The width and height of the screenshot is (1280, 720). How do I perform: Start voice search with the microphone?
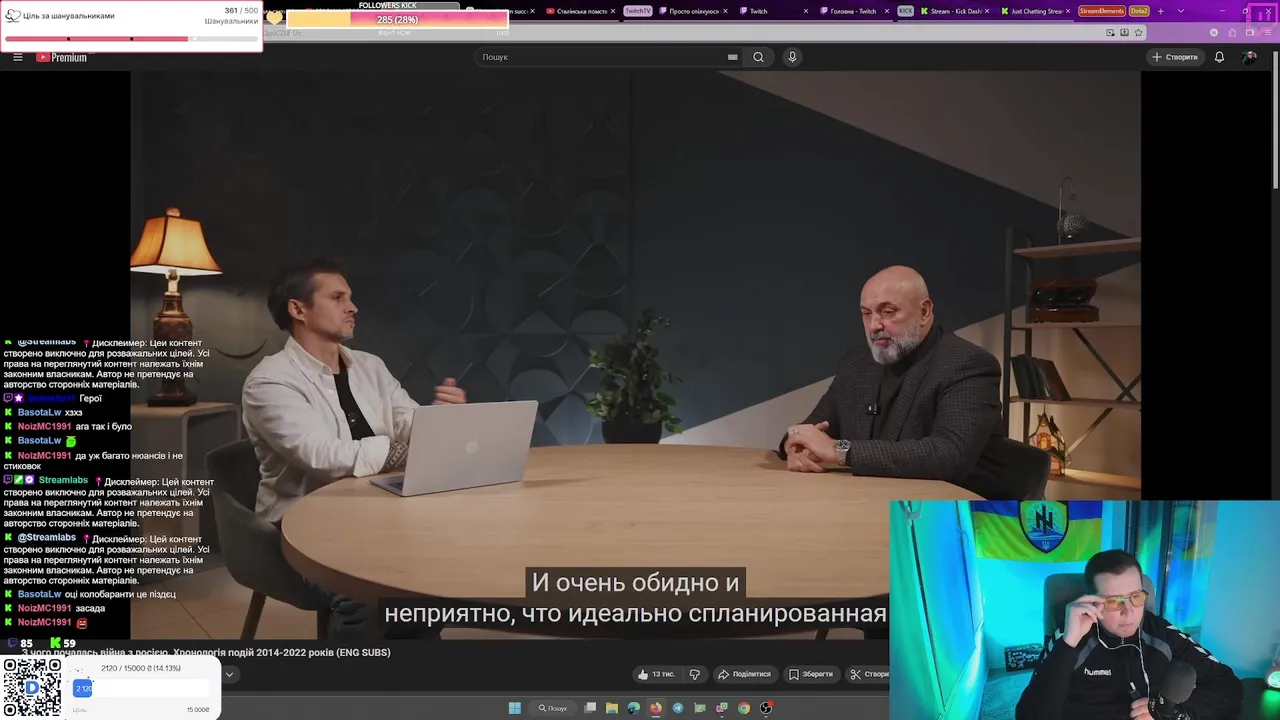[x=792, y=57]
